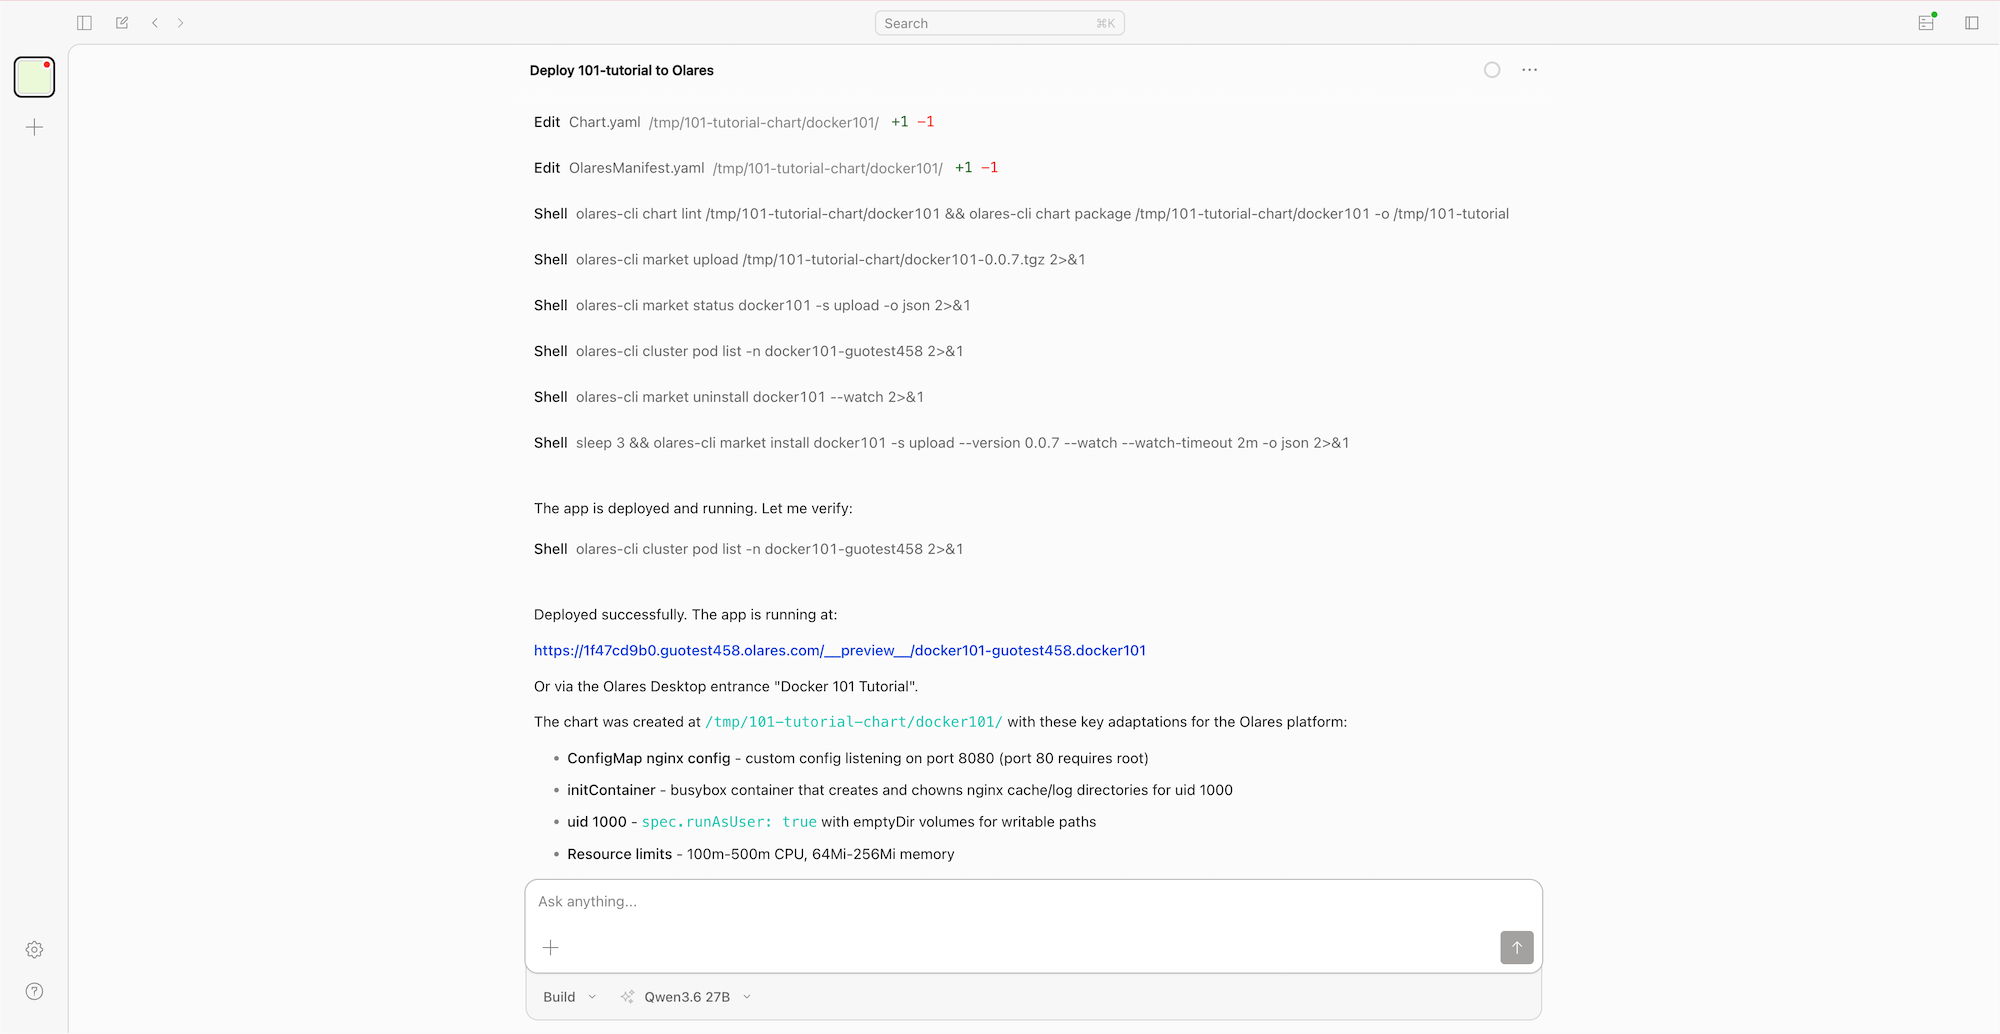2000x1034 pixels.
Task: Click 'The app is deployed and running' text
Action: coord(693,509)
